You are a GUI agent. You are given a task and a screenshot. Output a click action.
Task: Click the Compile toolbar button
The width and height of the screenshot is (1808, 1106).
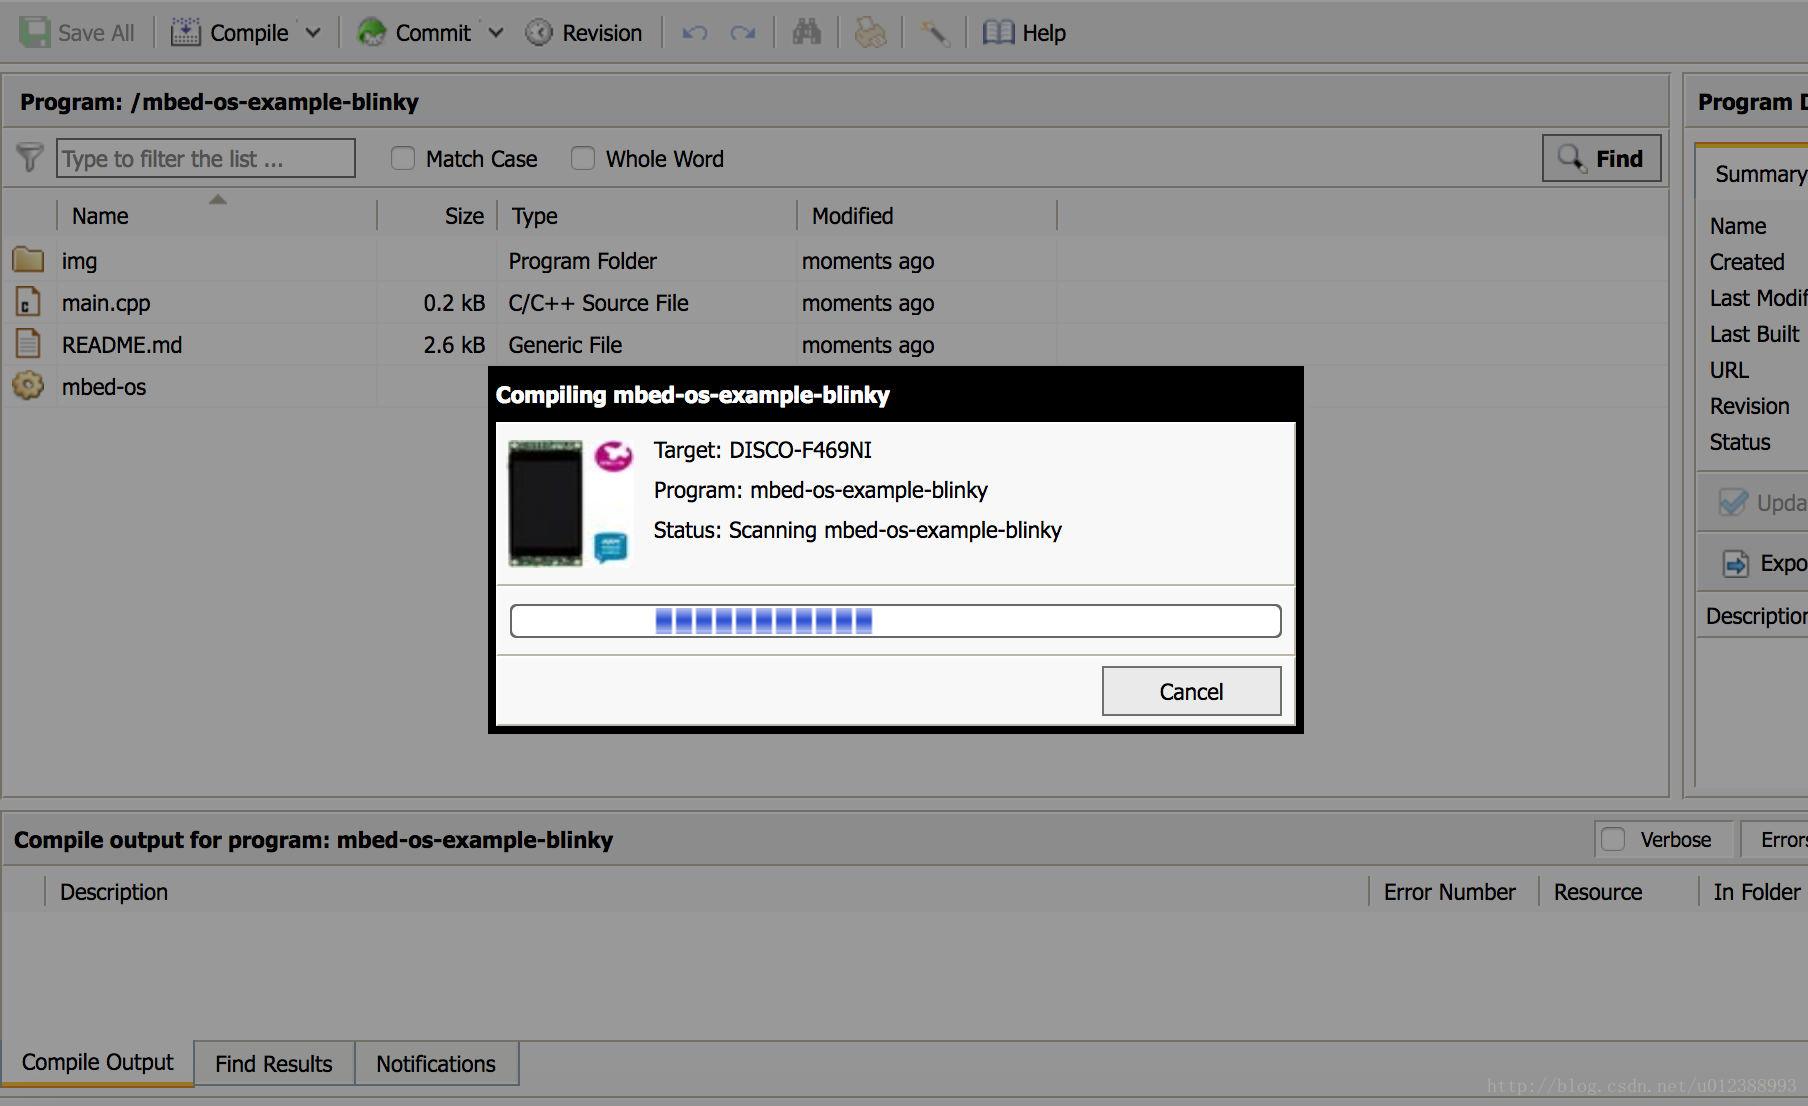(230, 33)
